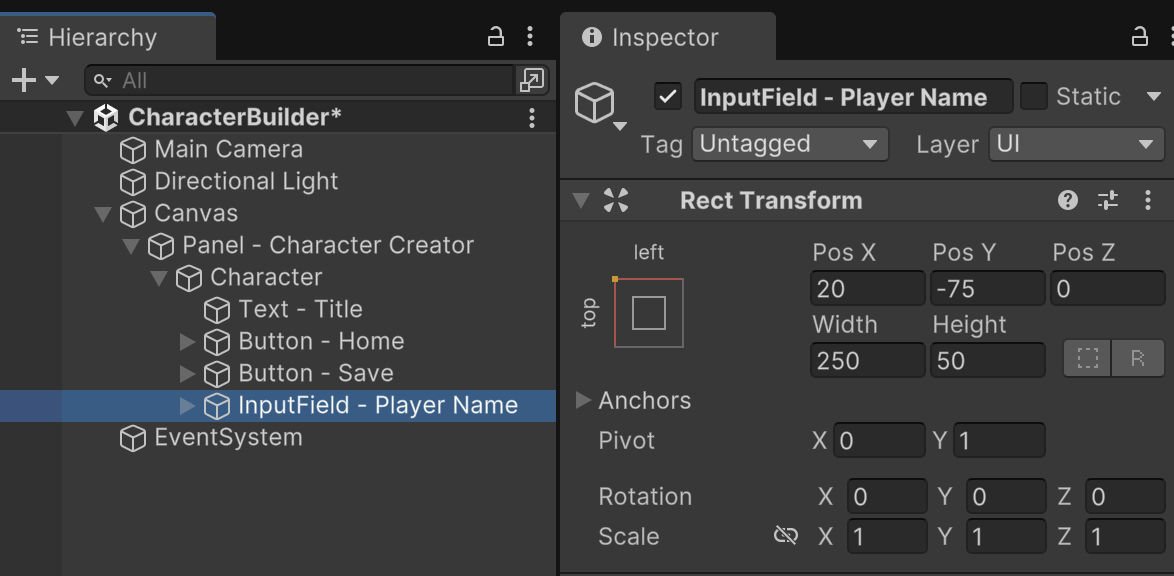Expand the Anchors section
Screen dimensions: 1174x576
[583, 401]
